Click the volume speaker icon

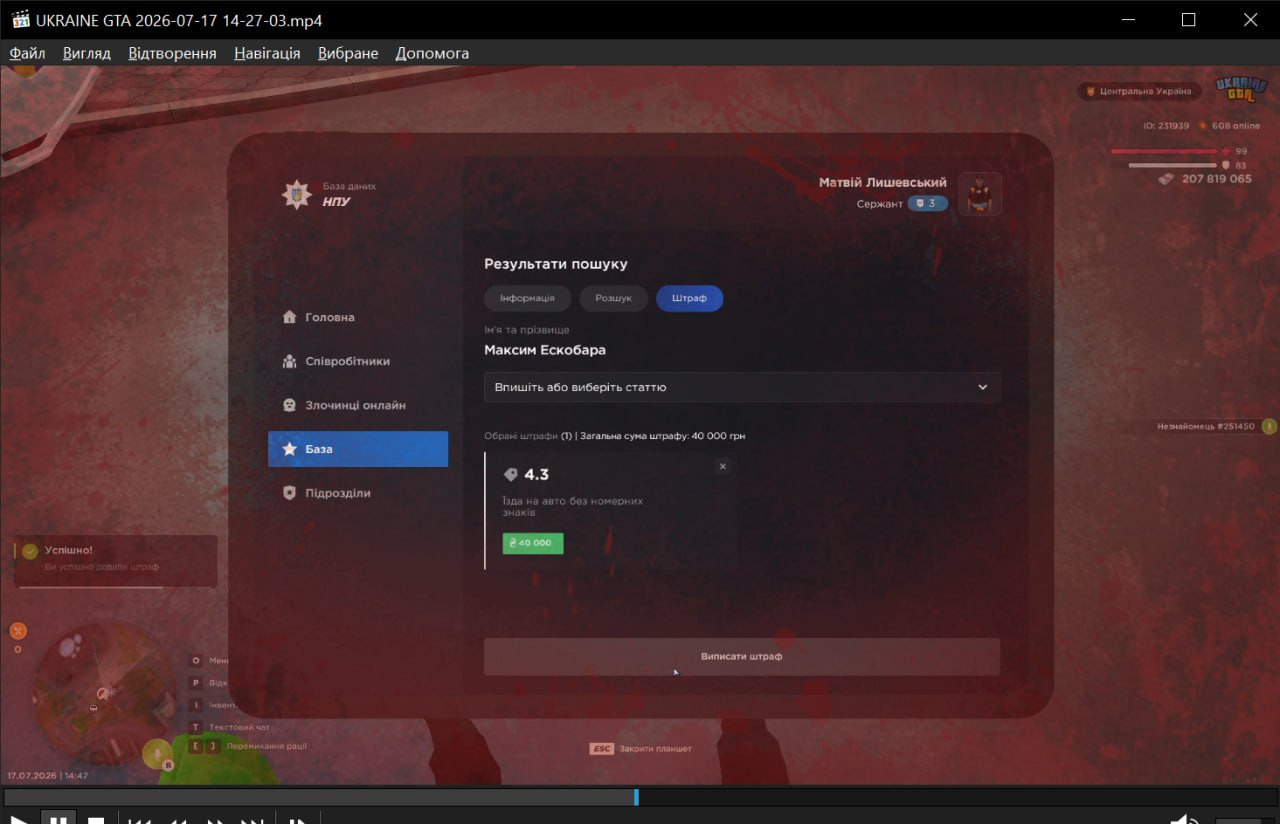(1184, 819)
